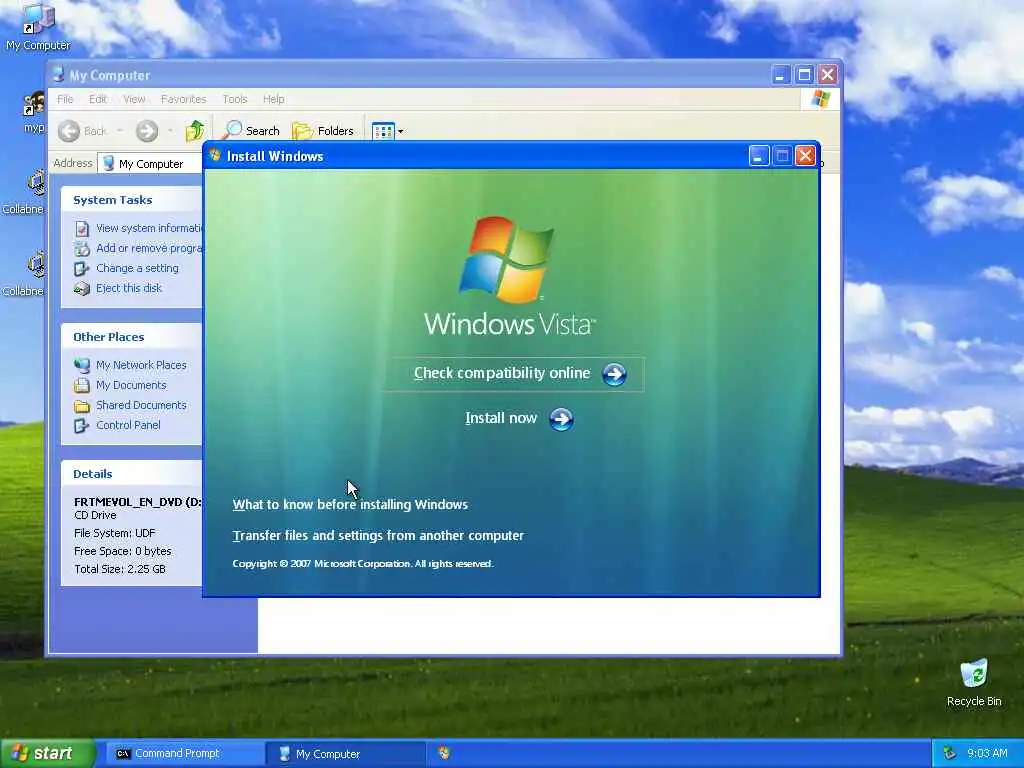Collapse the Details panel header
Viewport: 1024px width, 768px height.
click(x=131, y=474)
